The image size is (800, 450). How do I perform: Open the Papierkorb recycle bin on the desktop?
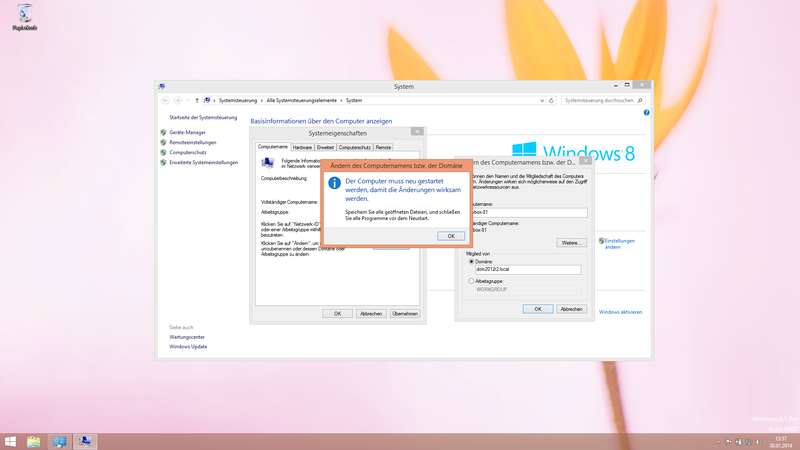tap(24, 17)
